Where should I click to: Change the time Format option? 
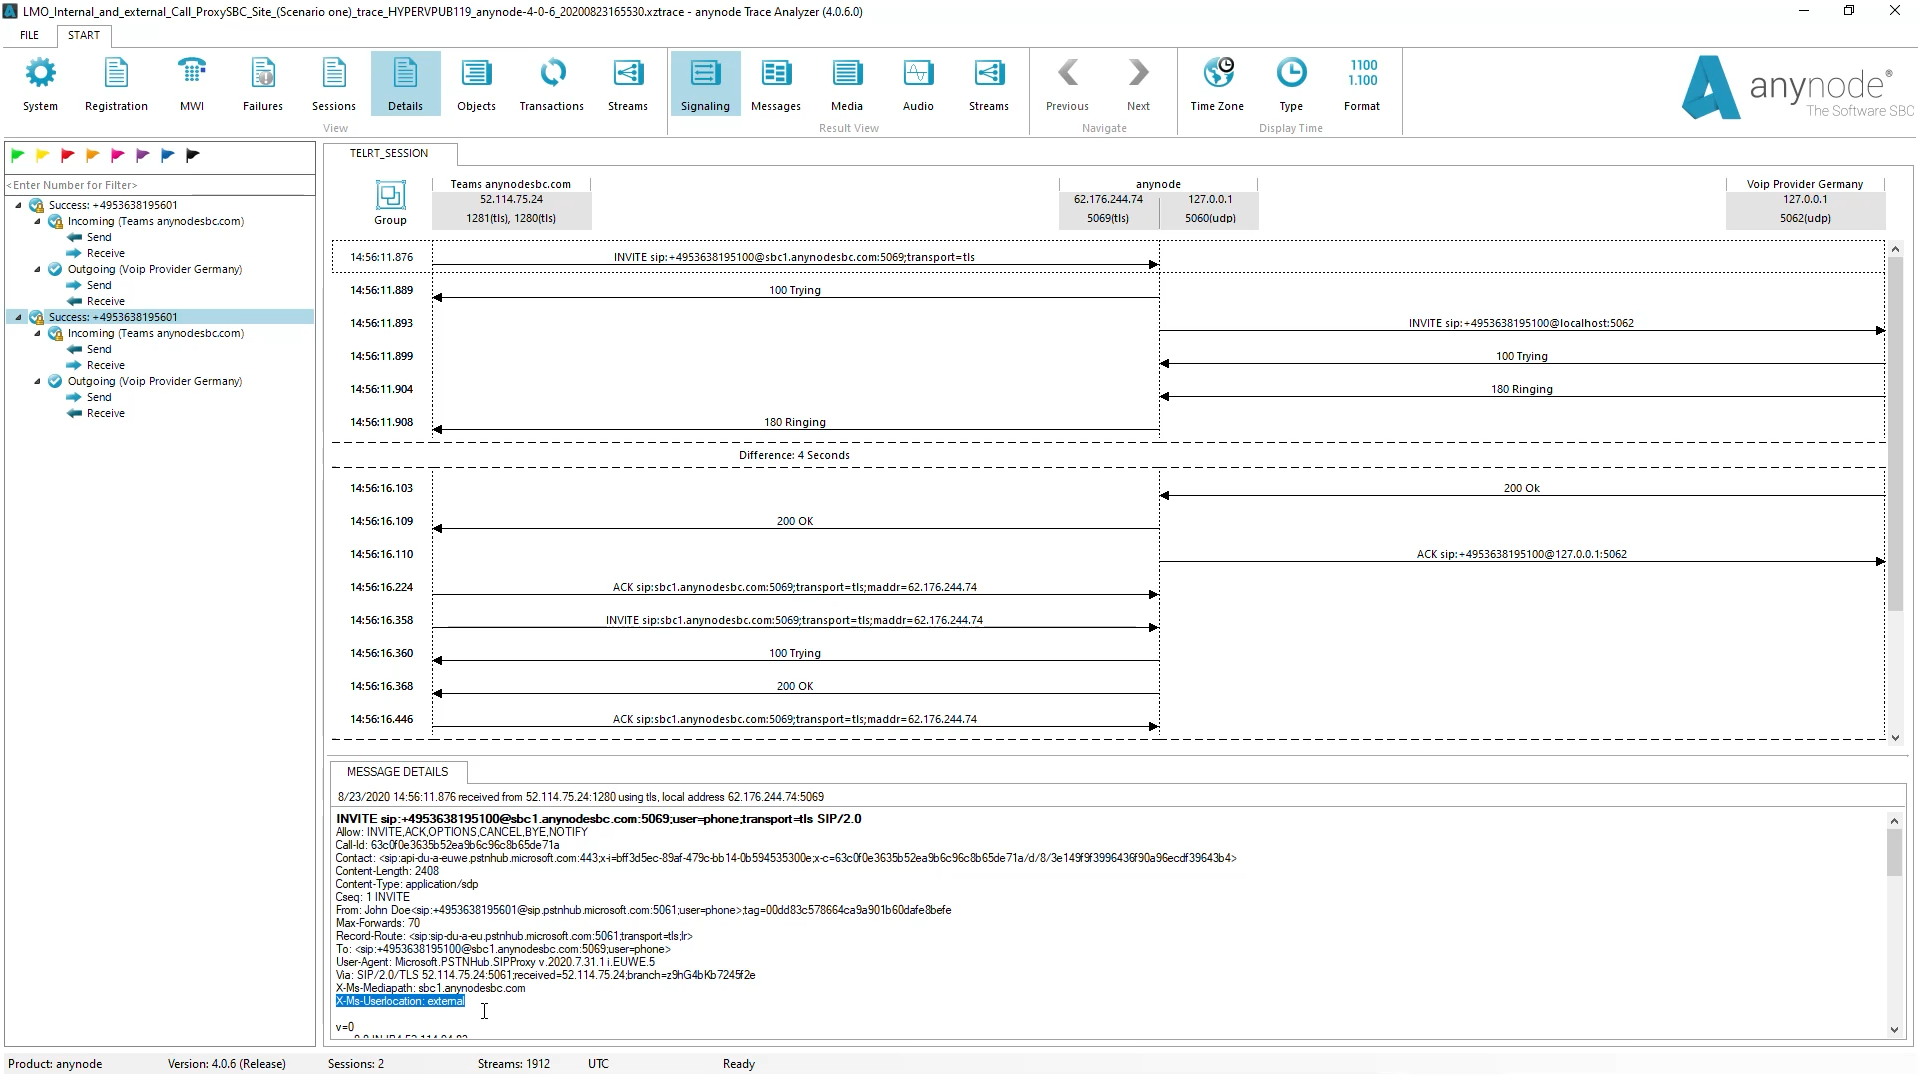[x=1362, y=84]
